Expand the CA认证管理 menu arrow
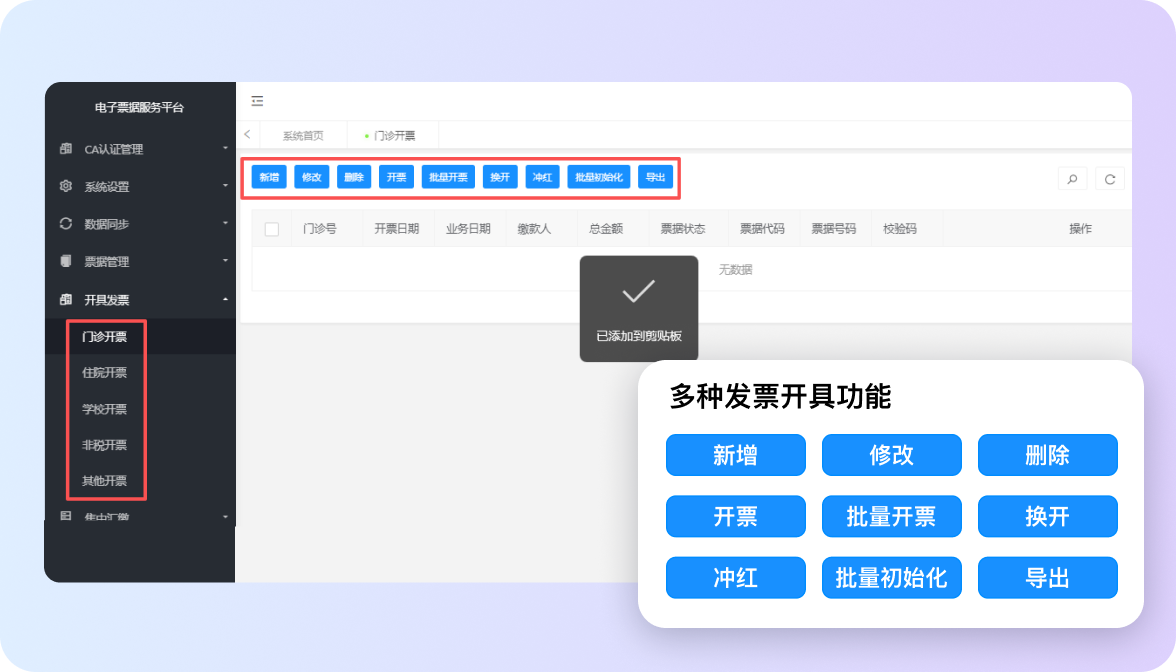The image size is (1176, 672). (225, 148)
